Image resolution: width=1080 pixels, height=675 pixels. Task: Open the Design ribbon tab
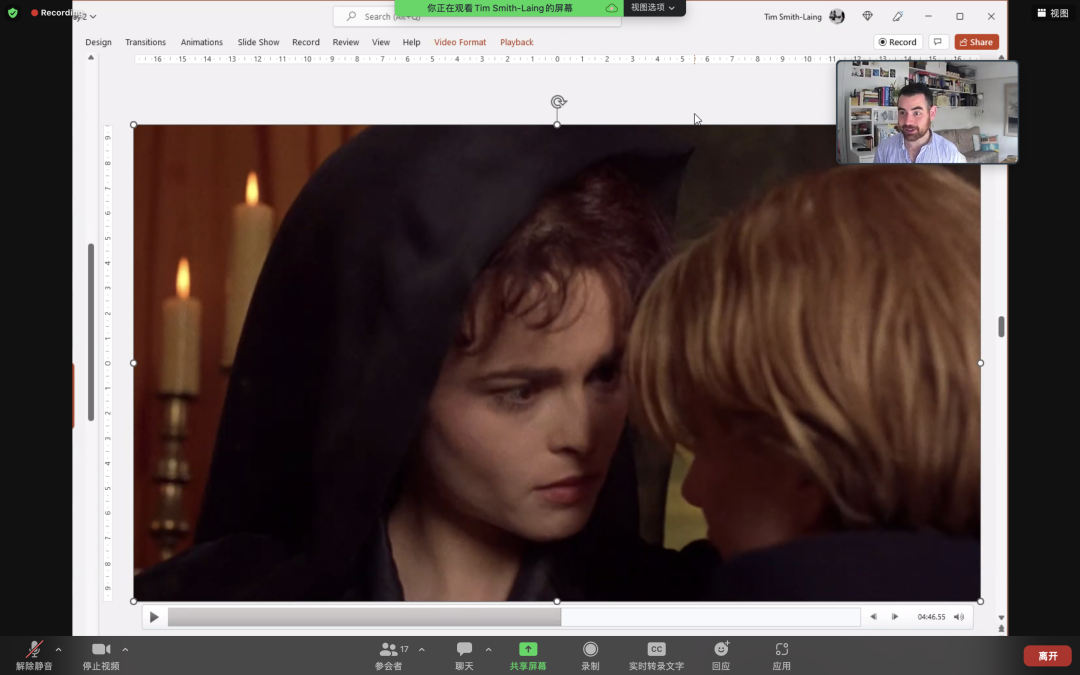98,42
